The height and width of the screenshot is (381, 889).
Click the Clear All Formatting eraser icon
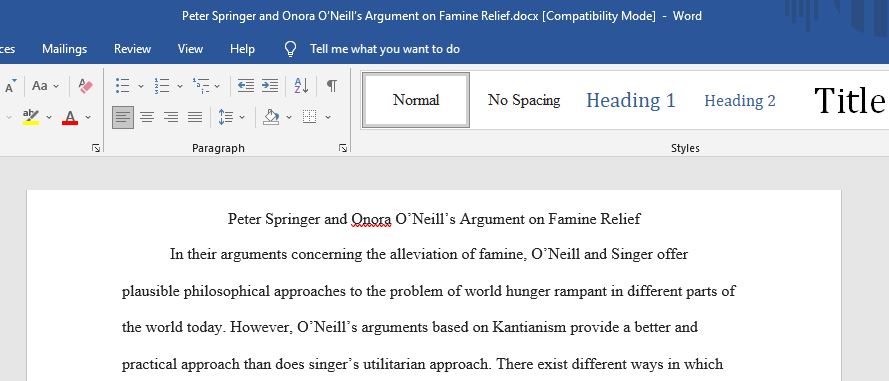click(86, 86)
